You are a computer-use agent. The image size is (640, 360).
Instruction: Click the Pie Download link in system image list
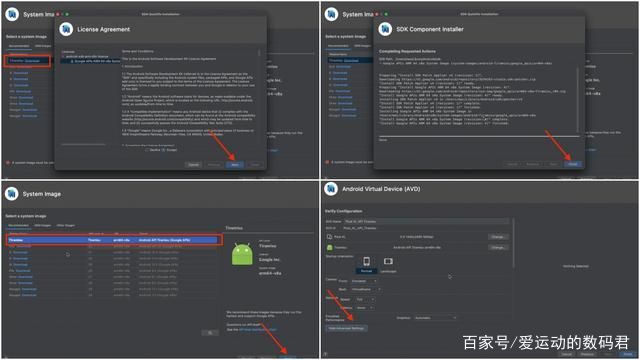tap(23, 271)
